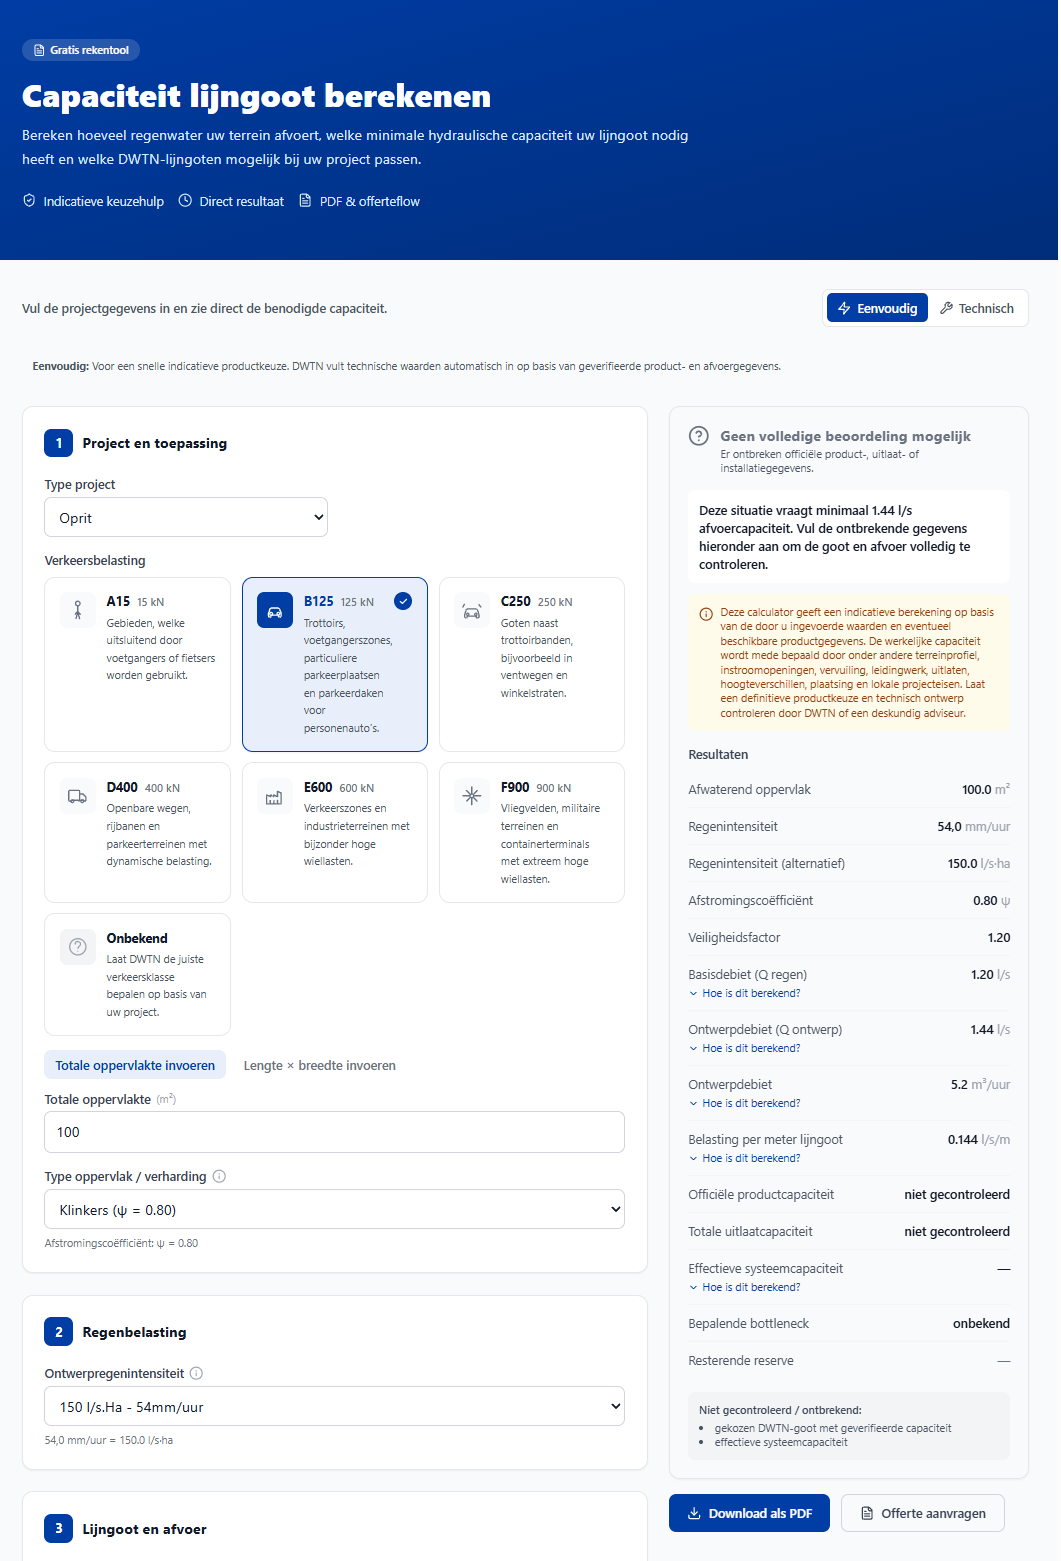
Task: Pick the Onbekend traffic load option
Action: tap(137, 975)
